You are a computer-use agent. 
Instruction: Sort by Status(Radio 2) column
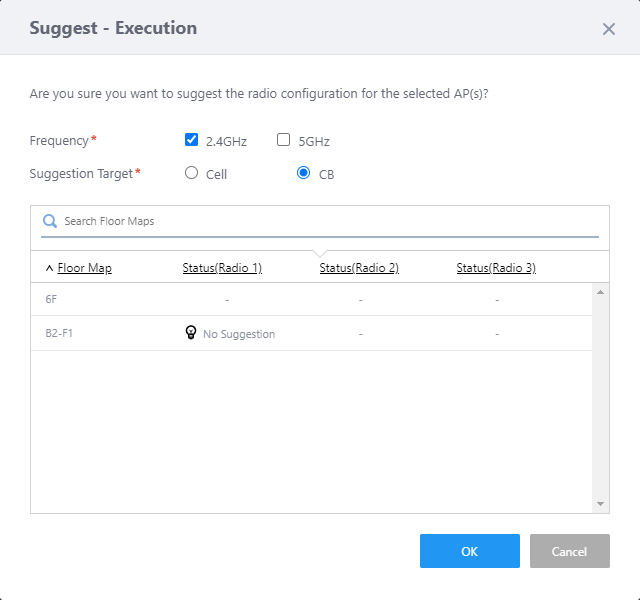click(359, 268)
